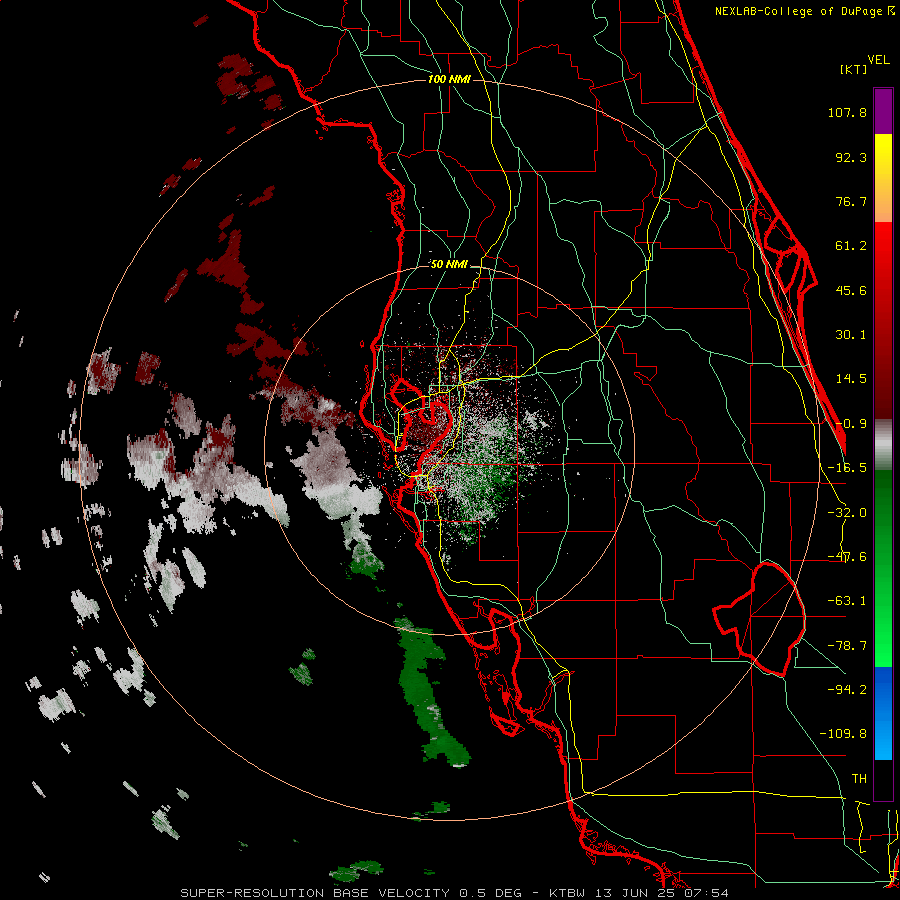Click the 45.6 velocity scale value
The image size is (900, 900).
tap(851, 290)
